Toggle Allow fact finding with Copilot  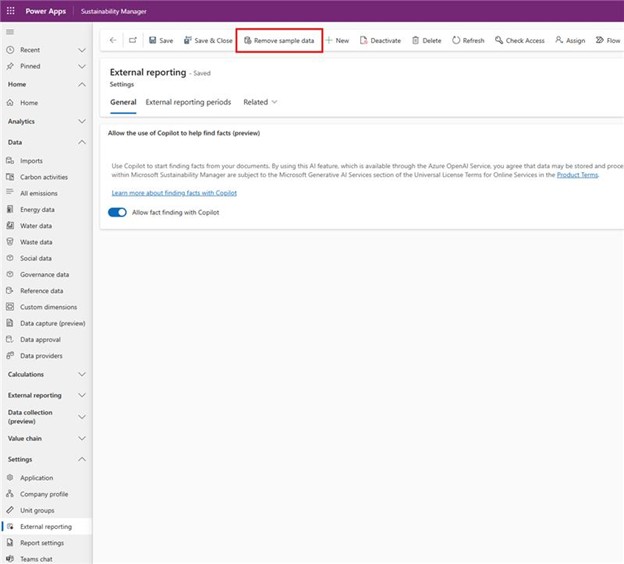pos(117,213)
